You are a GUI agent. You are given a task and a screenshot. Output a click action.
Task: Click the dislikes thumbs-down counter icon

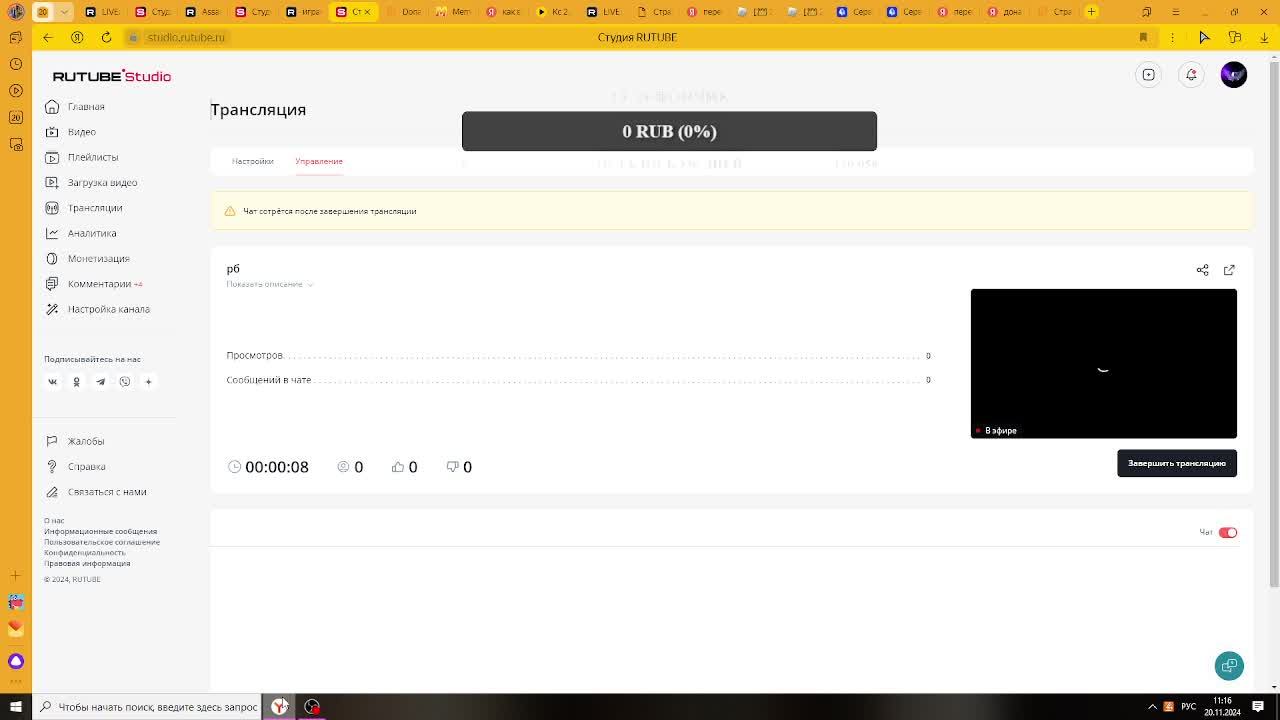click(x=452, y=467)
